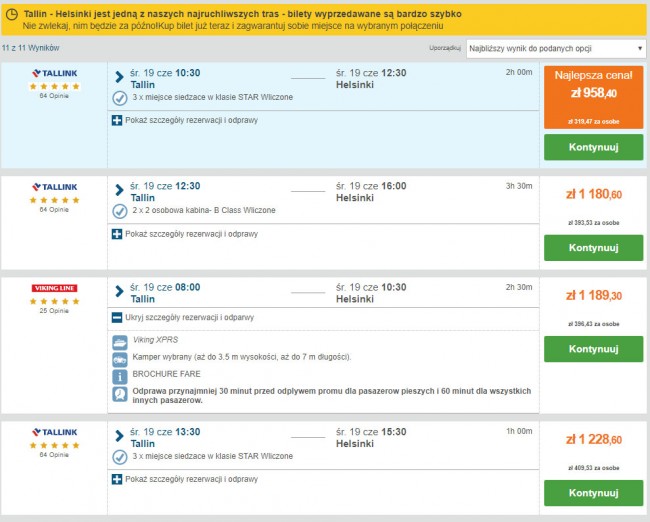The image size is (650, 522).
Task: Toggle checkmark for STAR seats on 13:30 sailing
Action: point(120,457)
